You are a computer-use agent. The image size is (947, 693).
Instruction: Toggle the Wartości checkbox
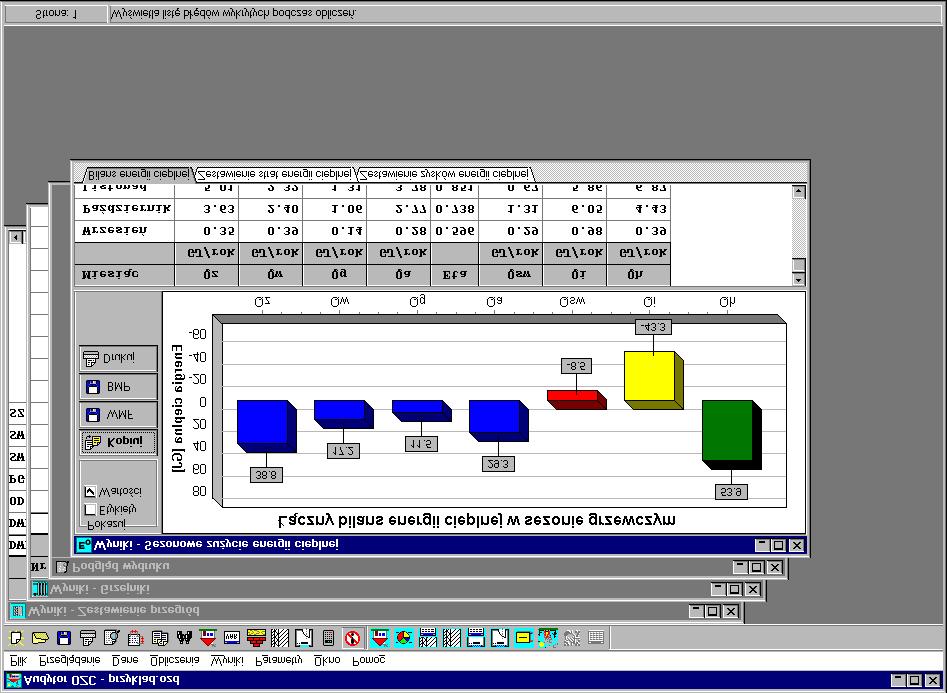pyautogui.click(x=90, y=491)
